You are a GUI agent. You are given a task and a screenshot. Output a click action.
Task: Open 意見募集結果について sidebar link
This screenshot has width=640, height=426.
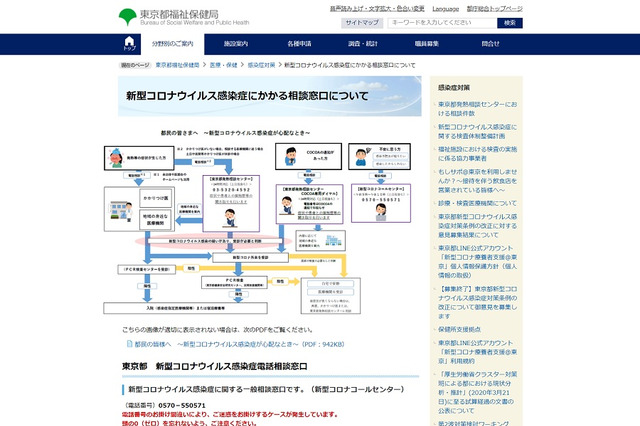[x=478, y=226]
